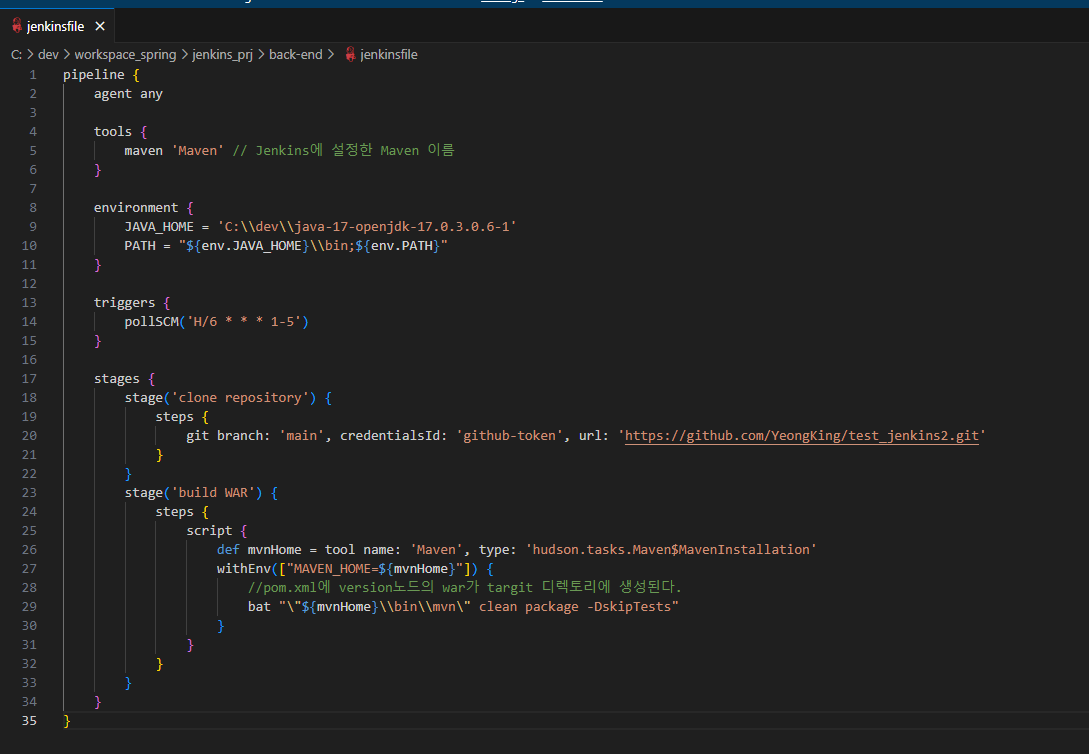Click the 'github-token' string

coord(510,435)
